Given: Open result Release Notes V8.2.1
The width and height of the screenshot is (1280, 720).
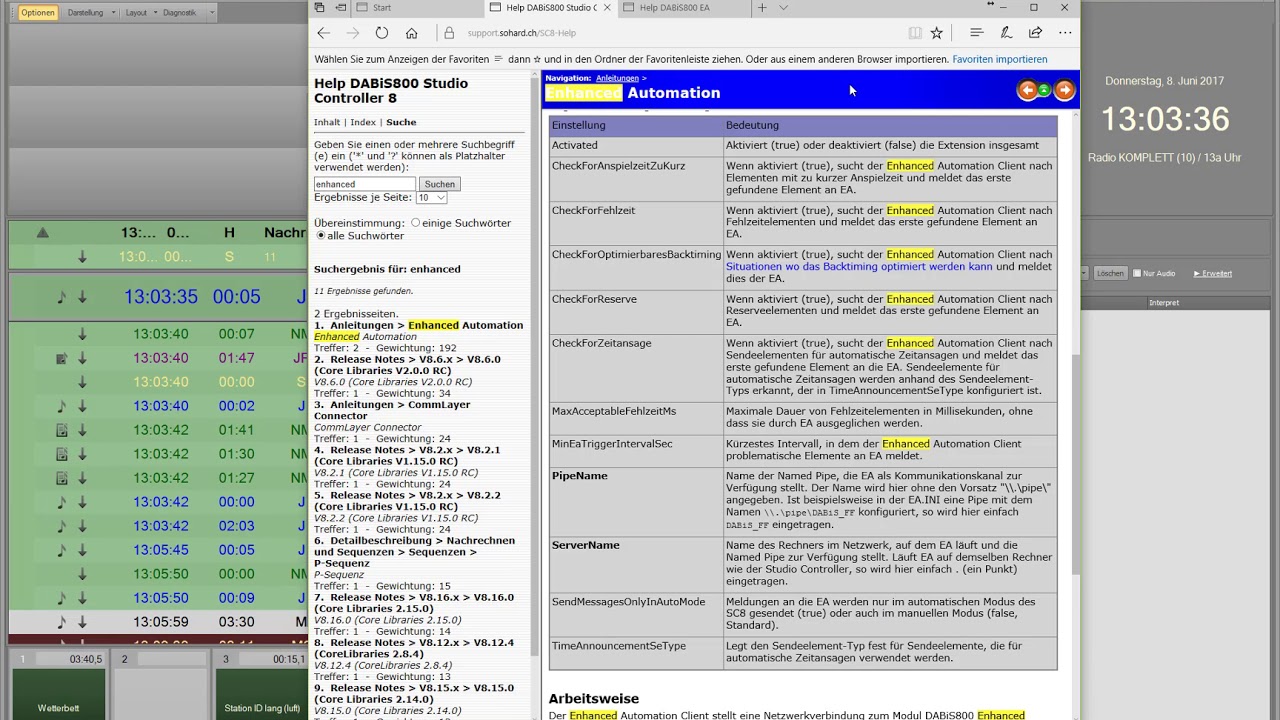Looking at the screenshot, I should tap(407, 456).
